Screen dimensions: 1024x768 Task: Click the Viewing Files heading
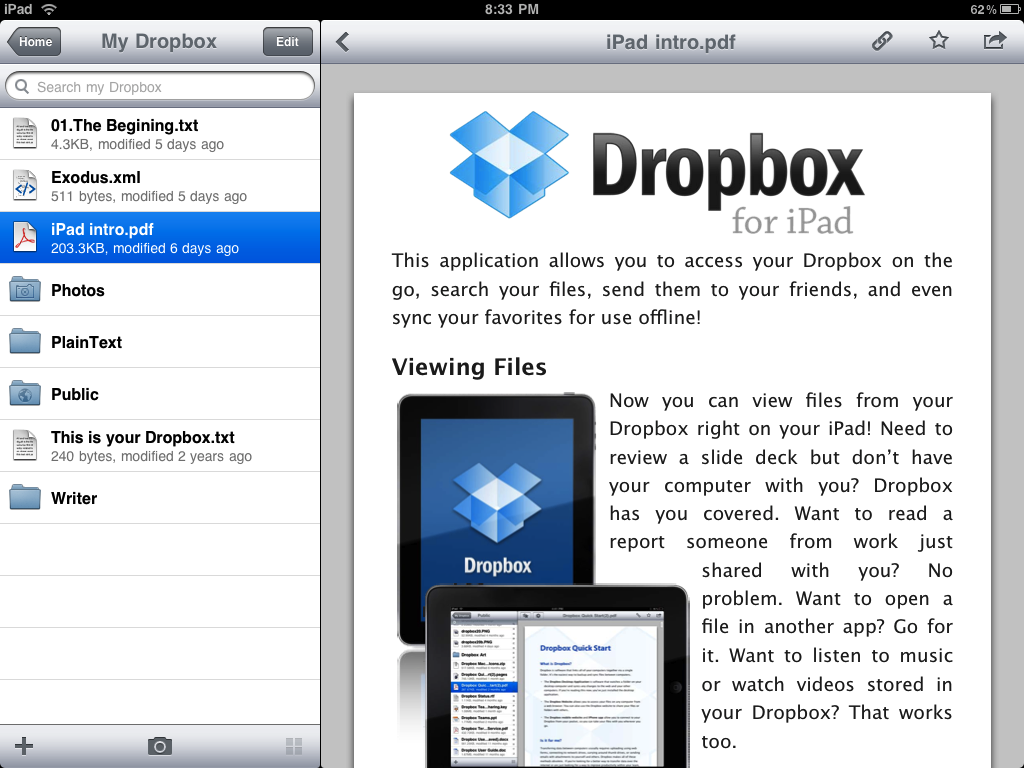(469, 367)
